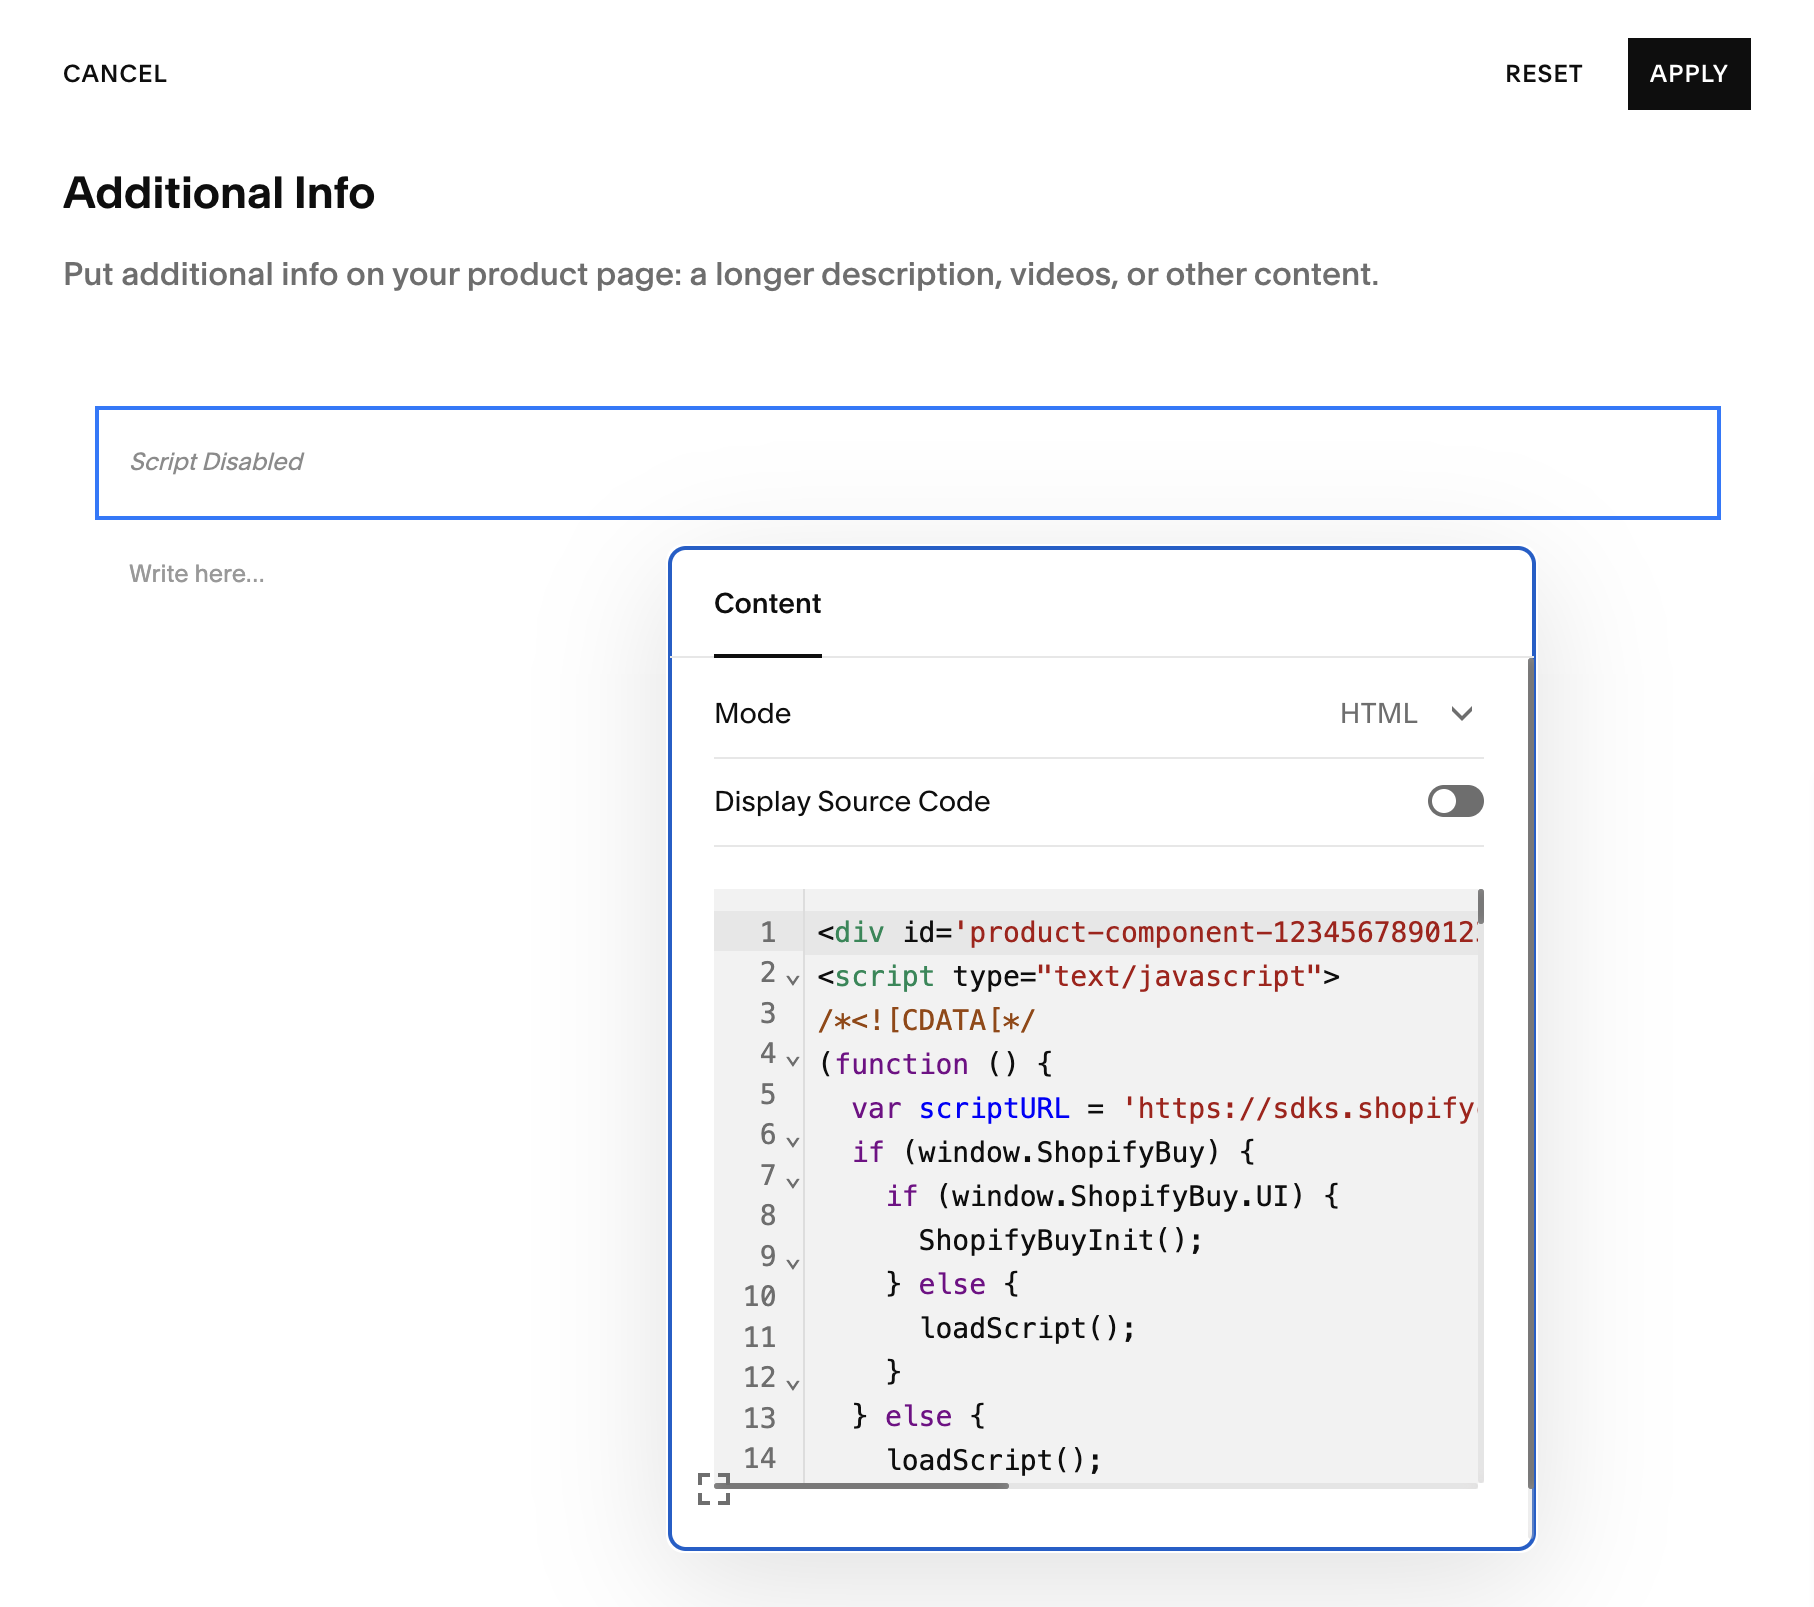Click loadScript(); on line 14
Screen dimensions: 1814x1607
coord(993,1460)
